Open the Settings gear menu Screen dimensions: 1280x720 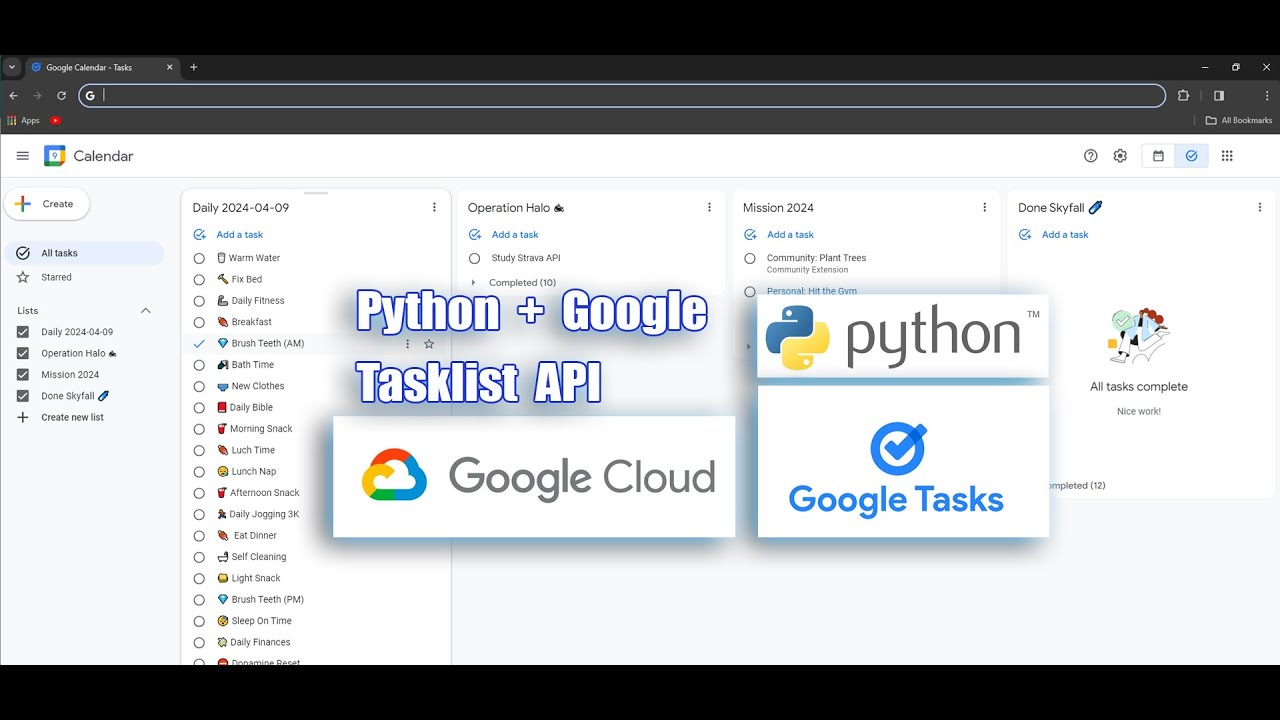[1120, 156]
